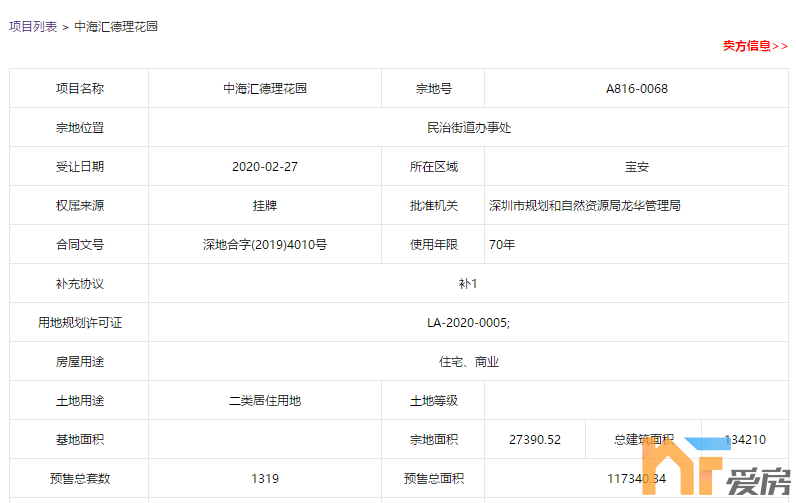Viewport: 796px width, 503px height.
Task: Select presale total area 117340.34
Action: 637,479
